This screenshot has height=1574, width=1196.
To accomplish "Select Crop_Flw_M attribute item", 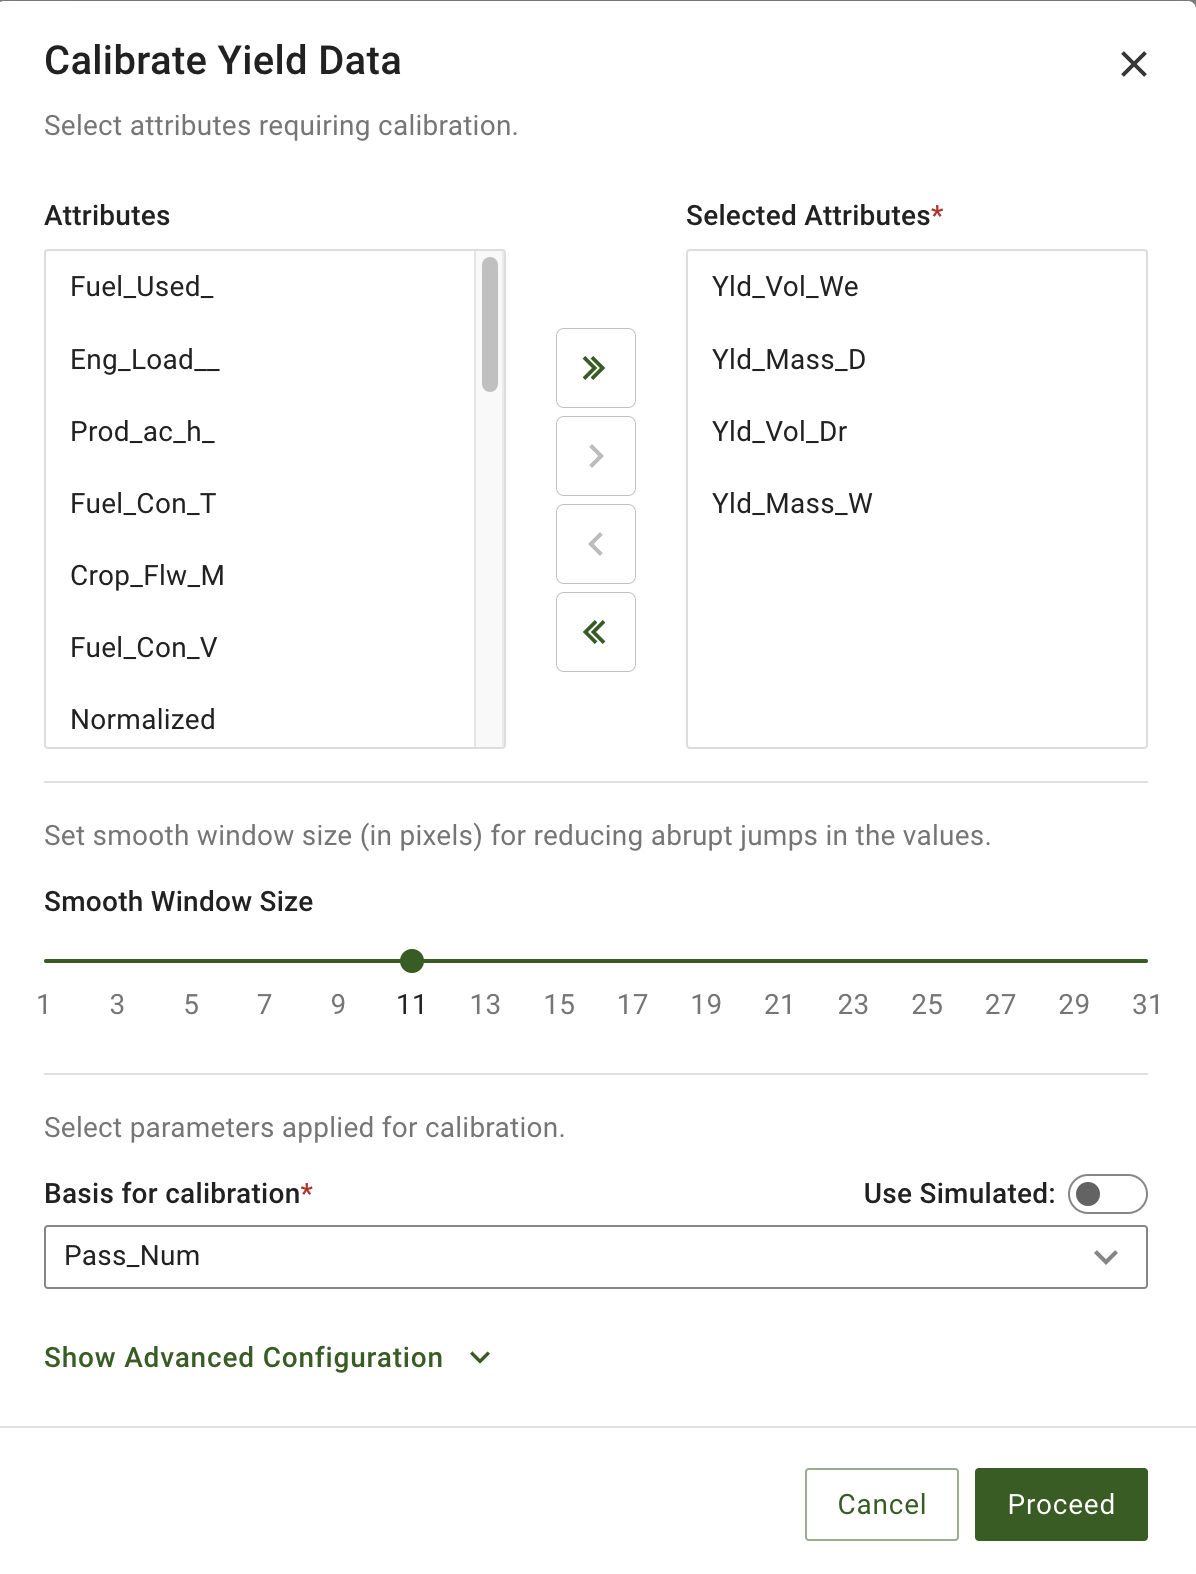I will click(x=147, y=576).
